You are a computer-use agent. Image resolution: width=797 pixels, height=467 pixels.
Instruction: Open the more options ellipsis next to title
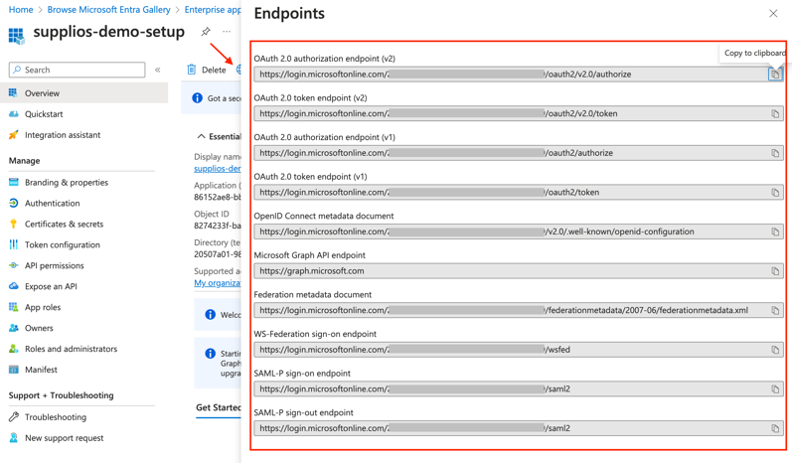point(227,32)
